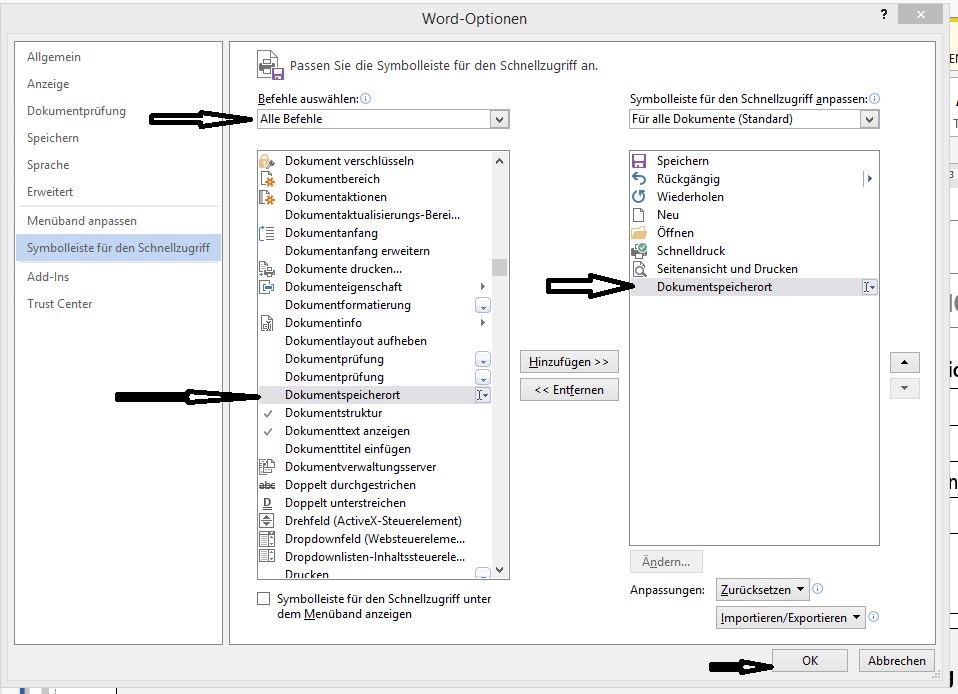The width and height of the screenshot is (958, 694).
Task: Open the Allgemein options category
Action: [54, 57]
